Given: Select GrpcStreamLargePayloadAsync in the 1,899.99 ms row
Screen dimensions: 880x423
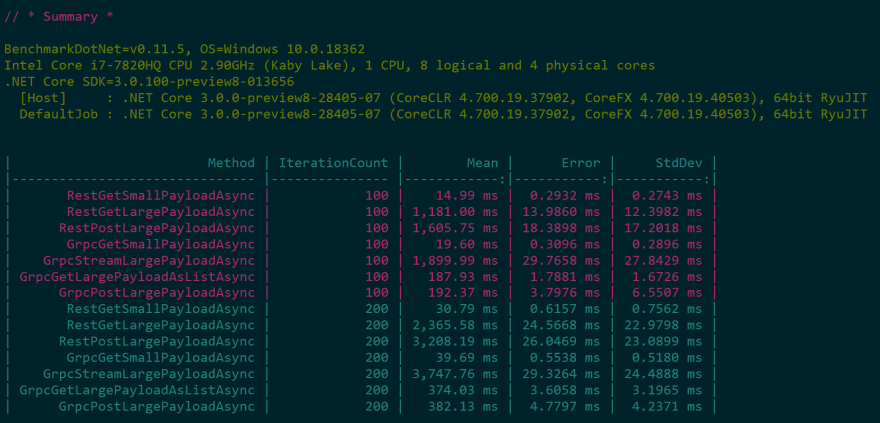Looking at the screenshot, I should (149, 261).
